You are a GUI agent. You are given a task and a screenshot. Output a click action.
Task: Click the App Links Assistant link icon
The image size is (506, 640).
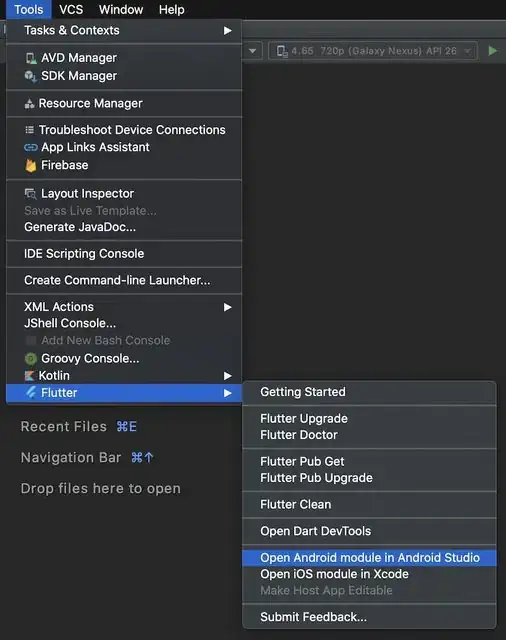click(x=31, y=147)
